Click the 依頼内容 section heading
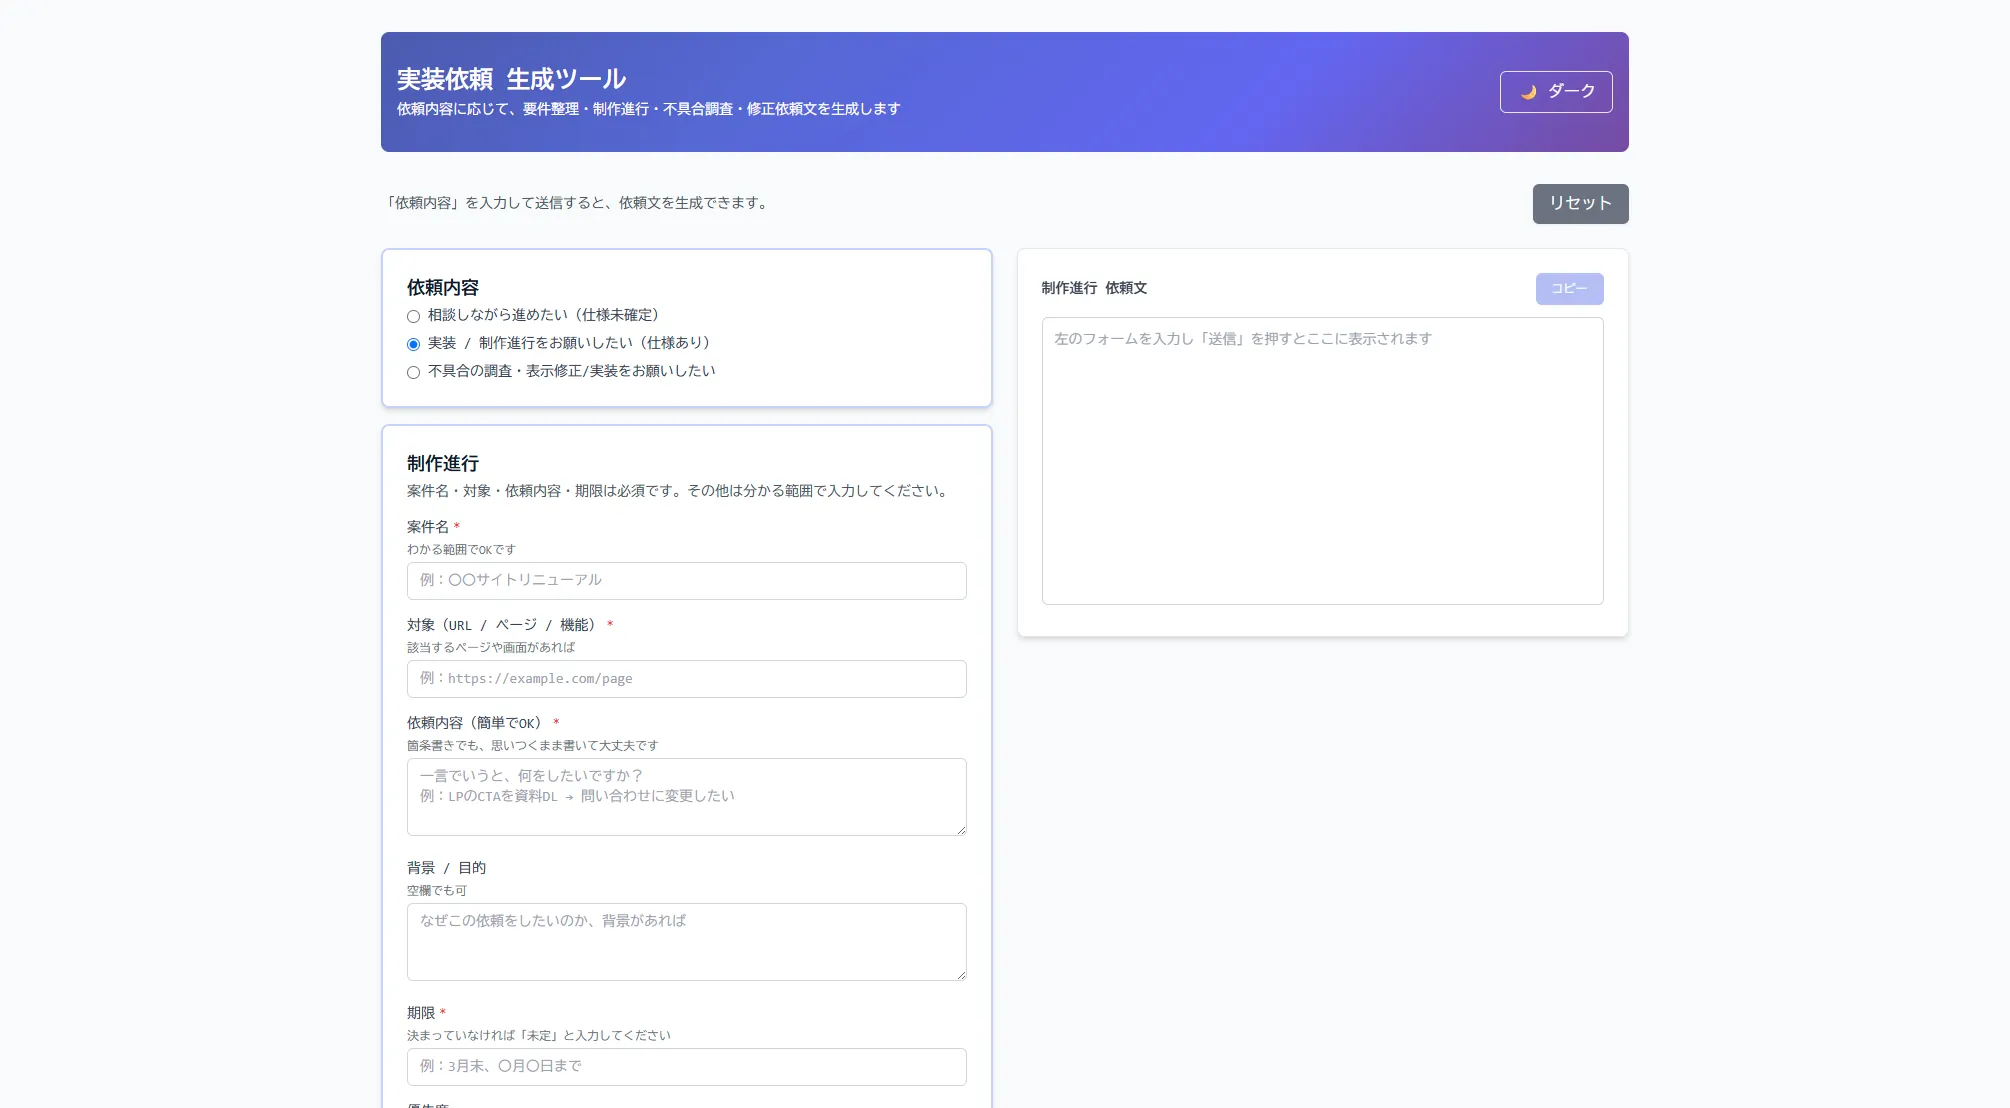The image size is (2010, 1108). point(443,288)
